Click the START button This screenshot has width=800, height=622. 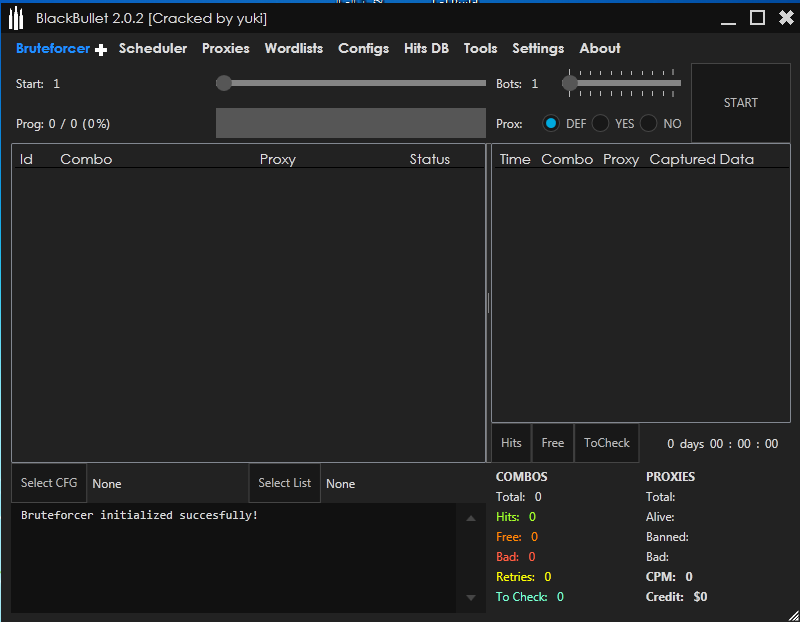pos(740,103)
